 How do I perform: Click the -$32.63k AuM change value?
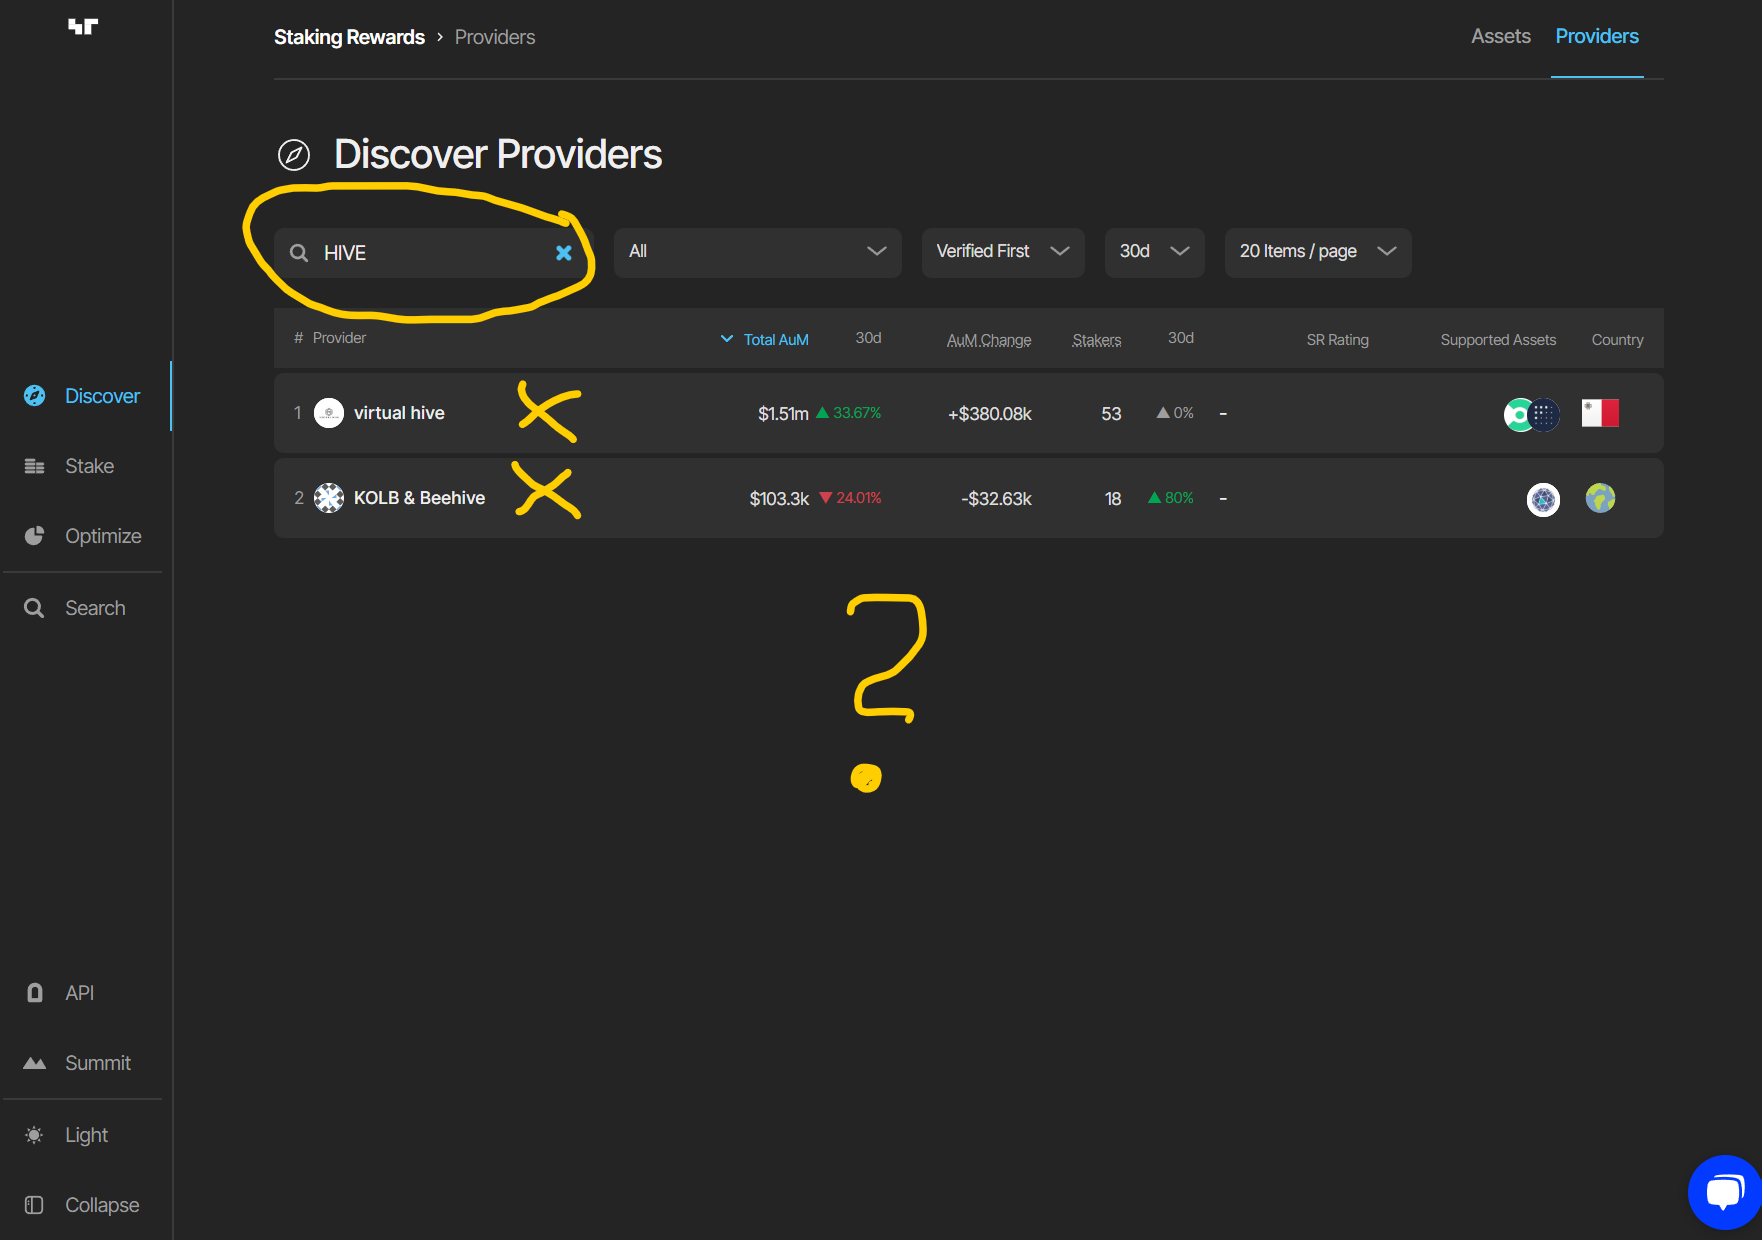point(996,499)
